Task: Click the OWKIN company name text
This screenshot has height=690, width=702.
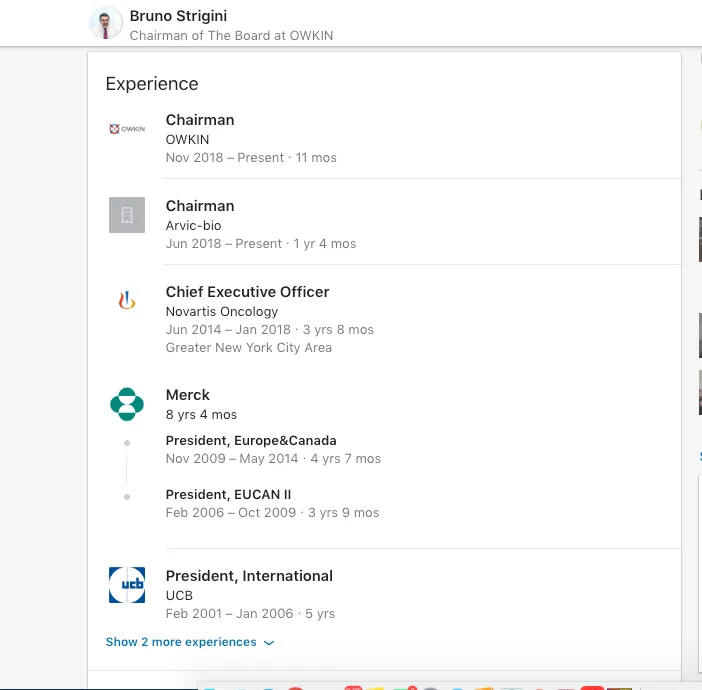Action: click(187, 140)
